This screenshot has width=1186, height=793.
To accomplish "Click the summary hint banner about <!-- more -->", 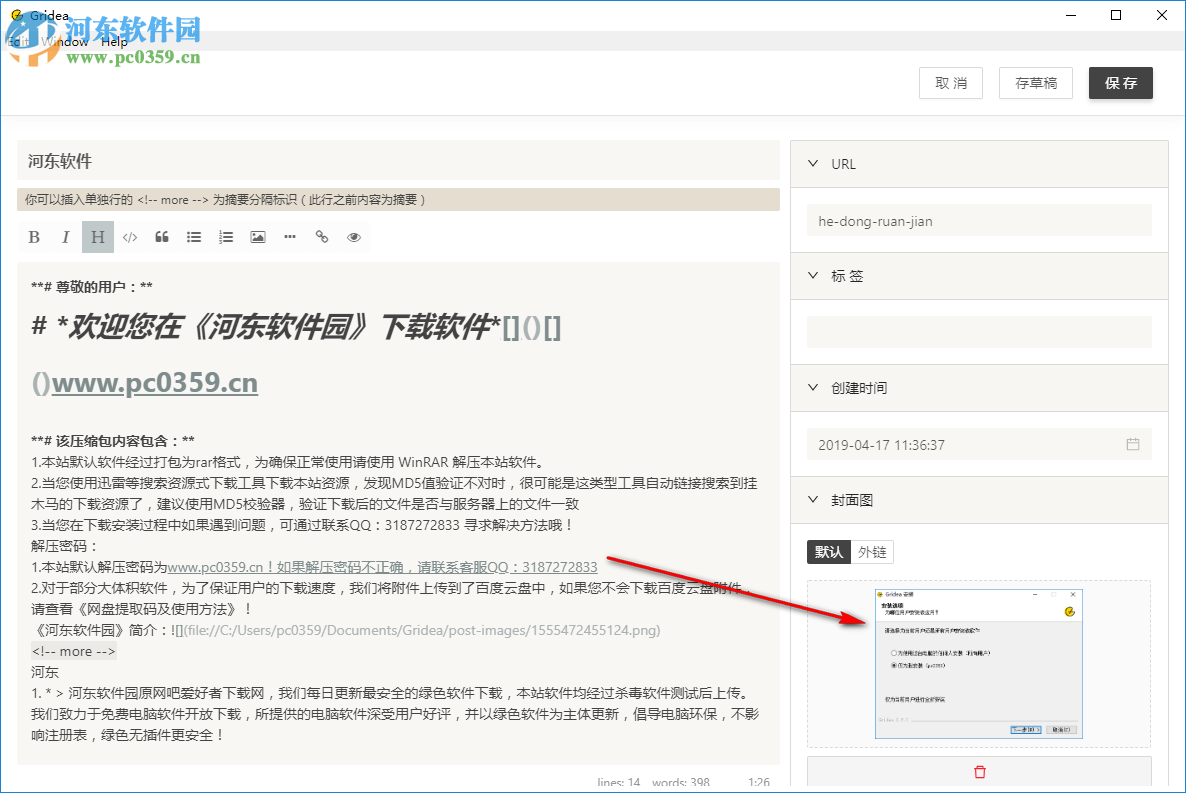I will (398, 200).
